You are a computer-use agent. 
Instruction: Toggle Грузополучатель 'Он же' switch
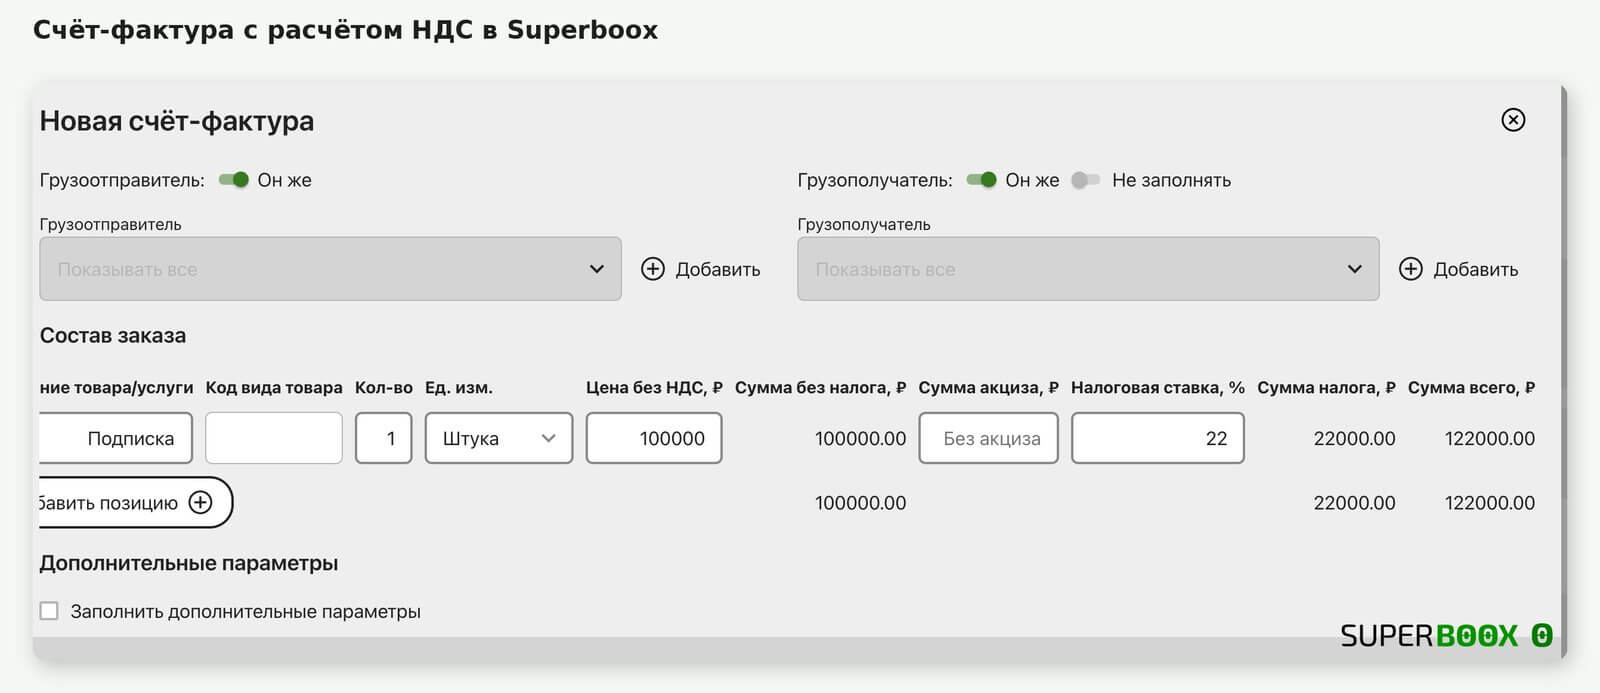982,180
